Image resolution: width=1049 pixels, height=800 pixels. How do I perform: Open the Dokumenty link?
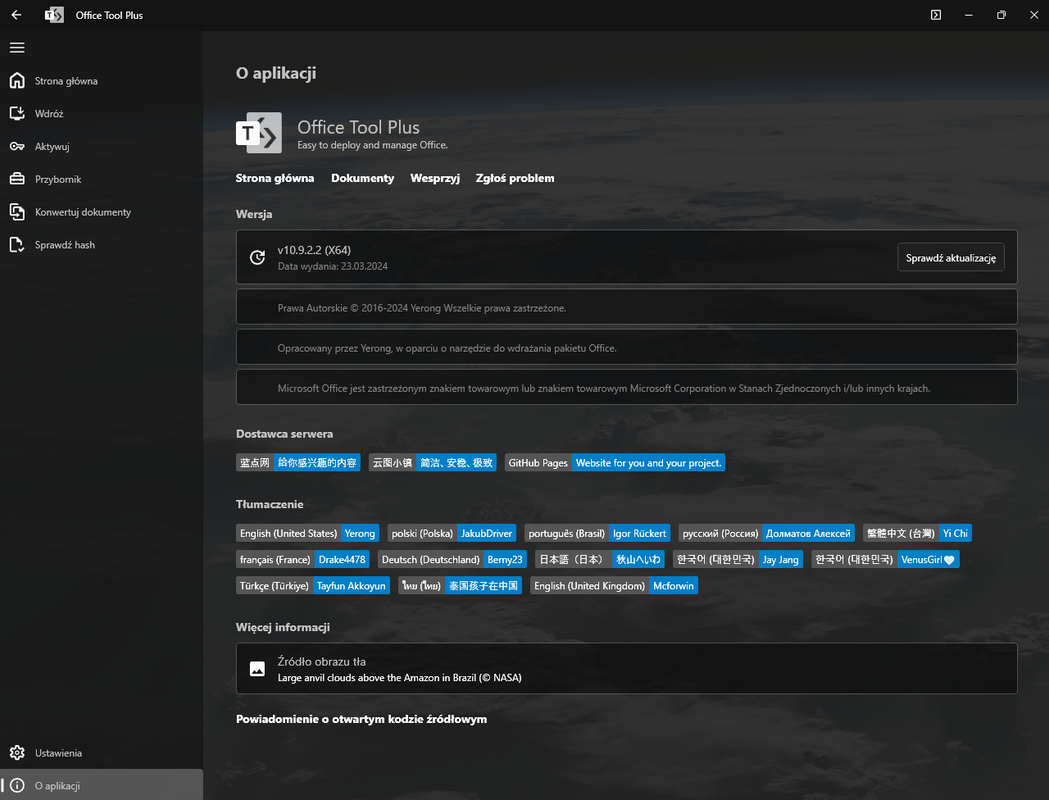click(363, 178)
